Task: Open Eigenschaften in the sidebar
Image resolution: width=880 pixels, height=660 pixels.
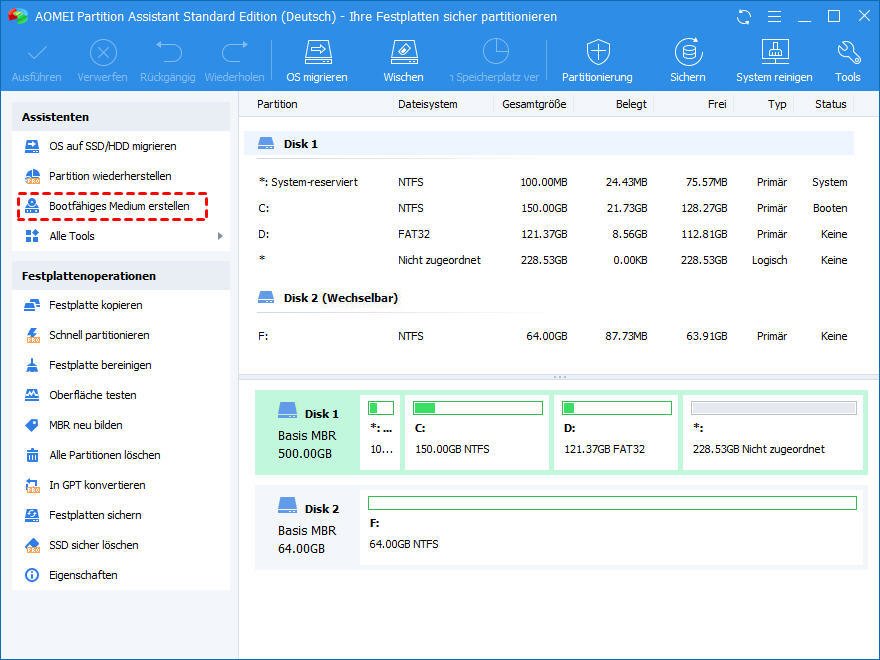Action: click(121, 575)
